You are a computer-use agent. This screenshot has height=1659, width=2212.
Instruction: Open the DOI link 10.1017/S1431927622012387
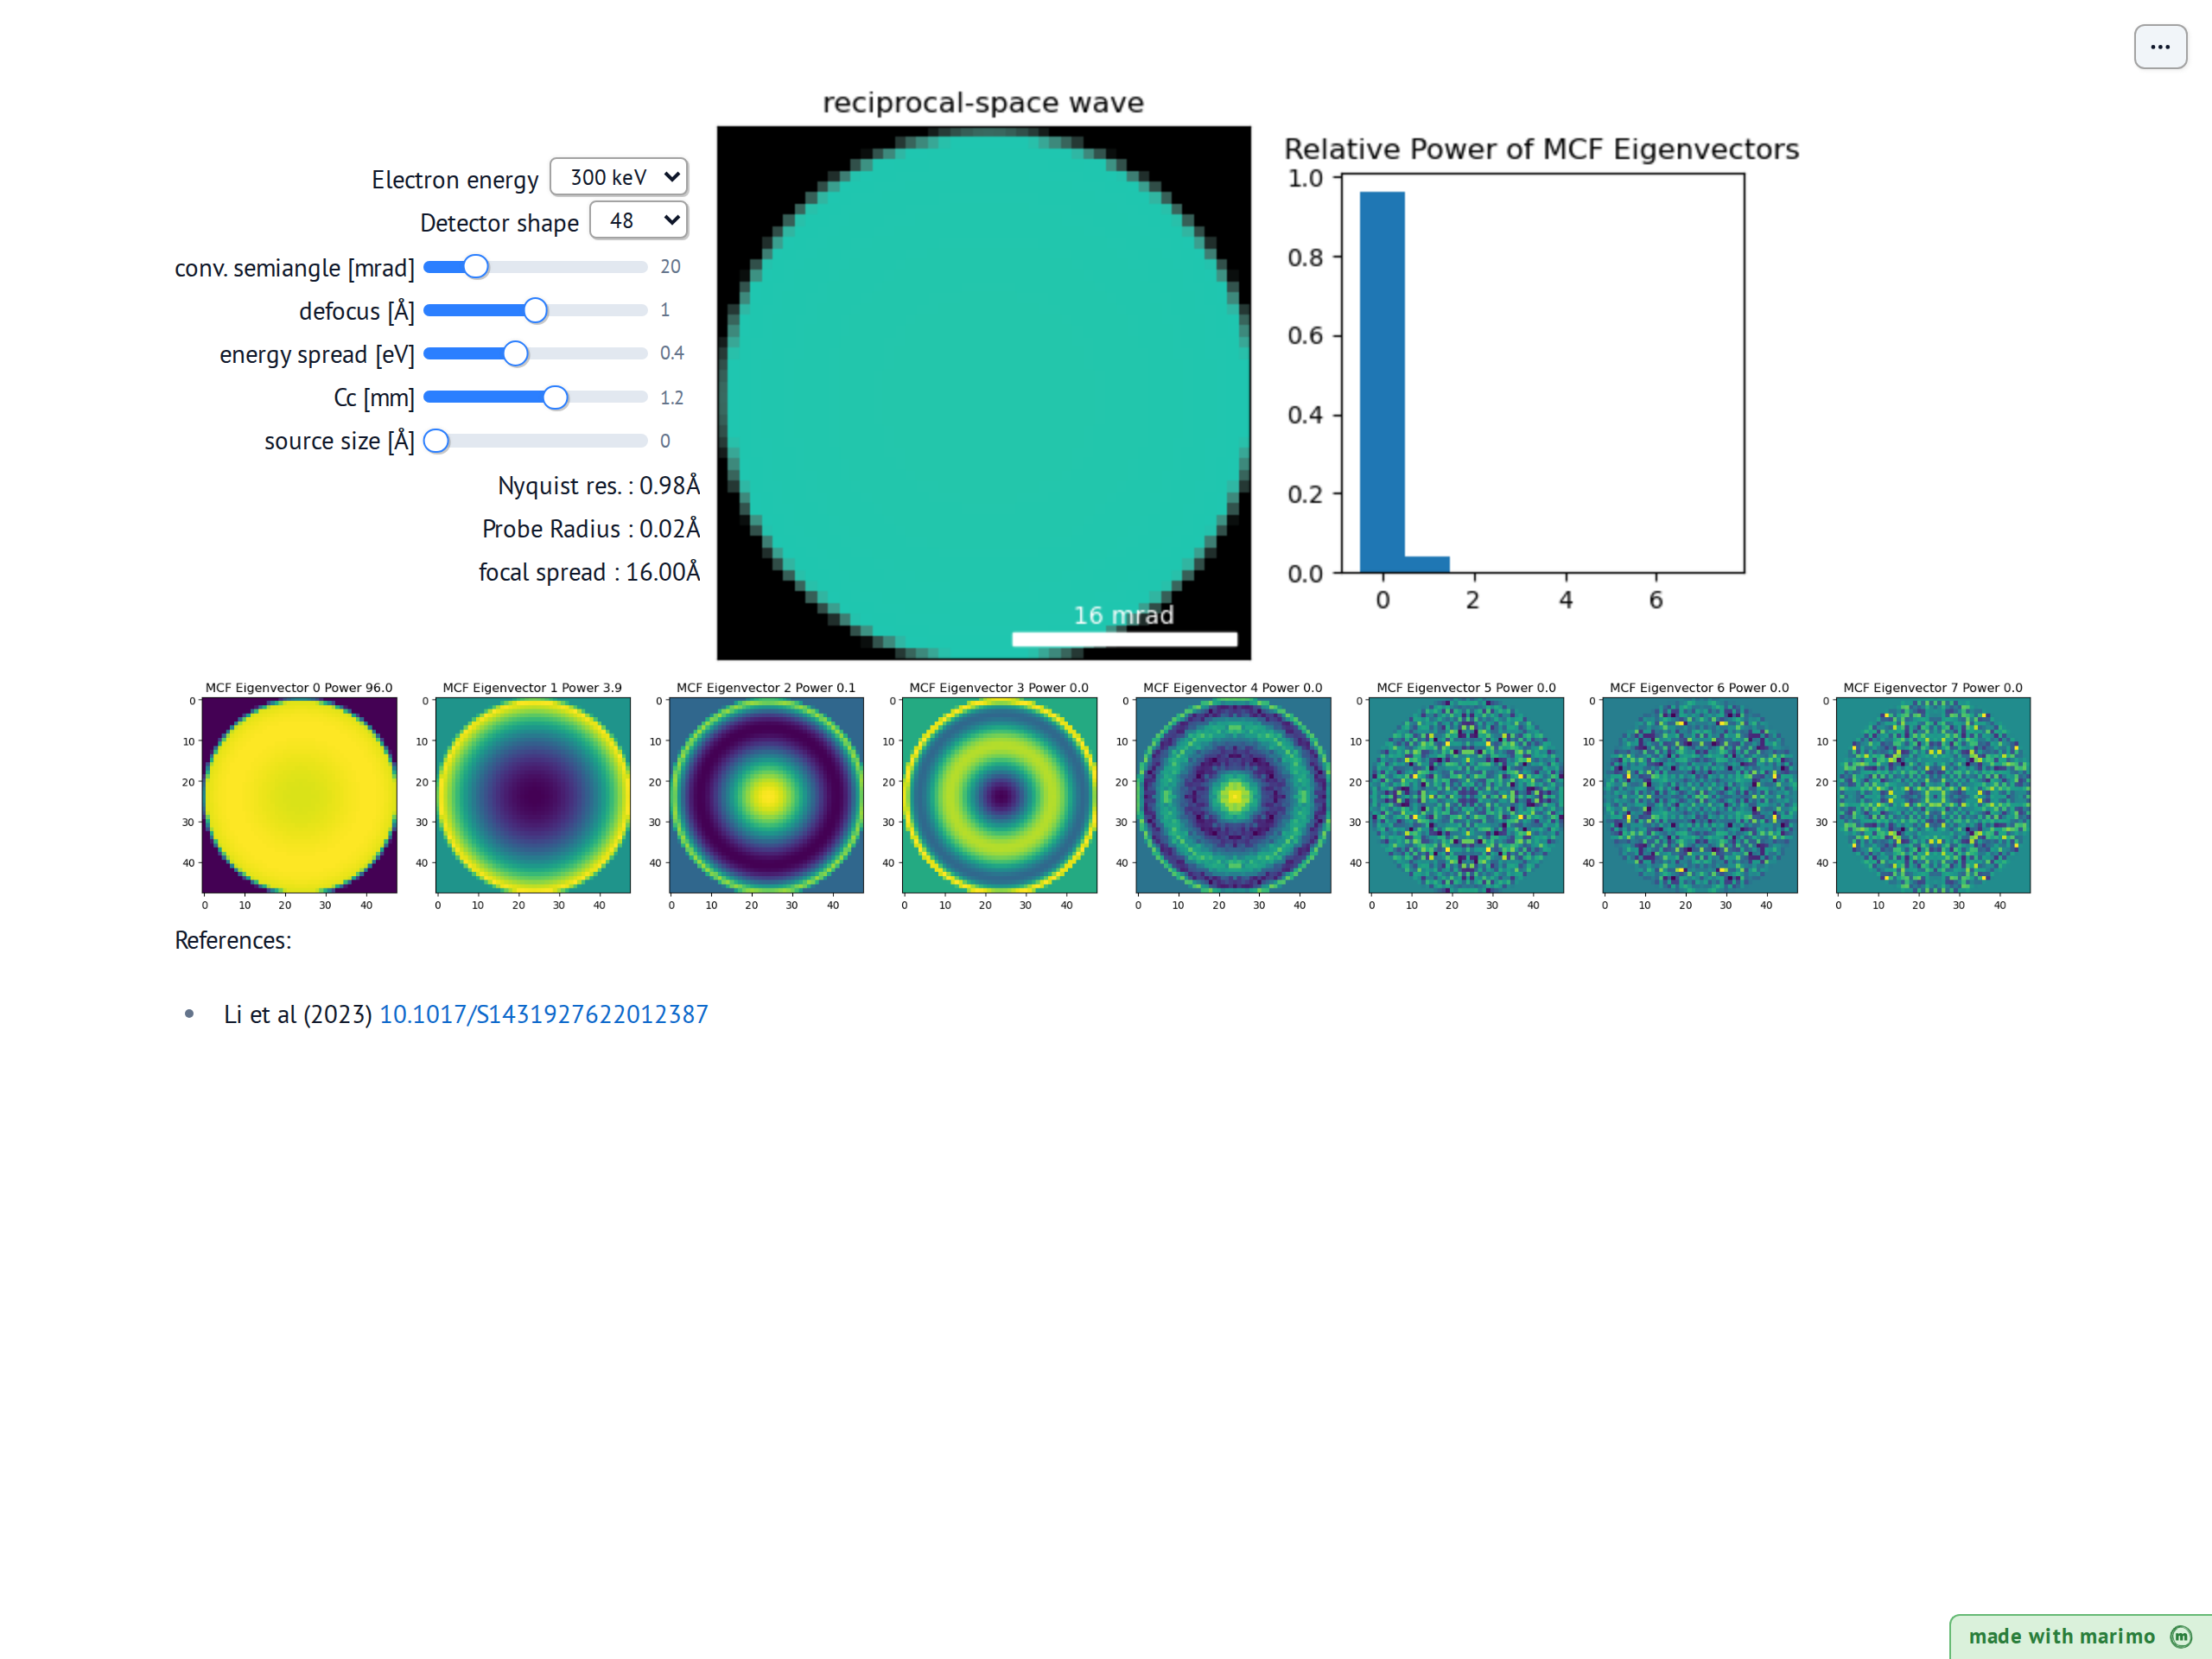544,1014
